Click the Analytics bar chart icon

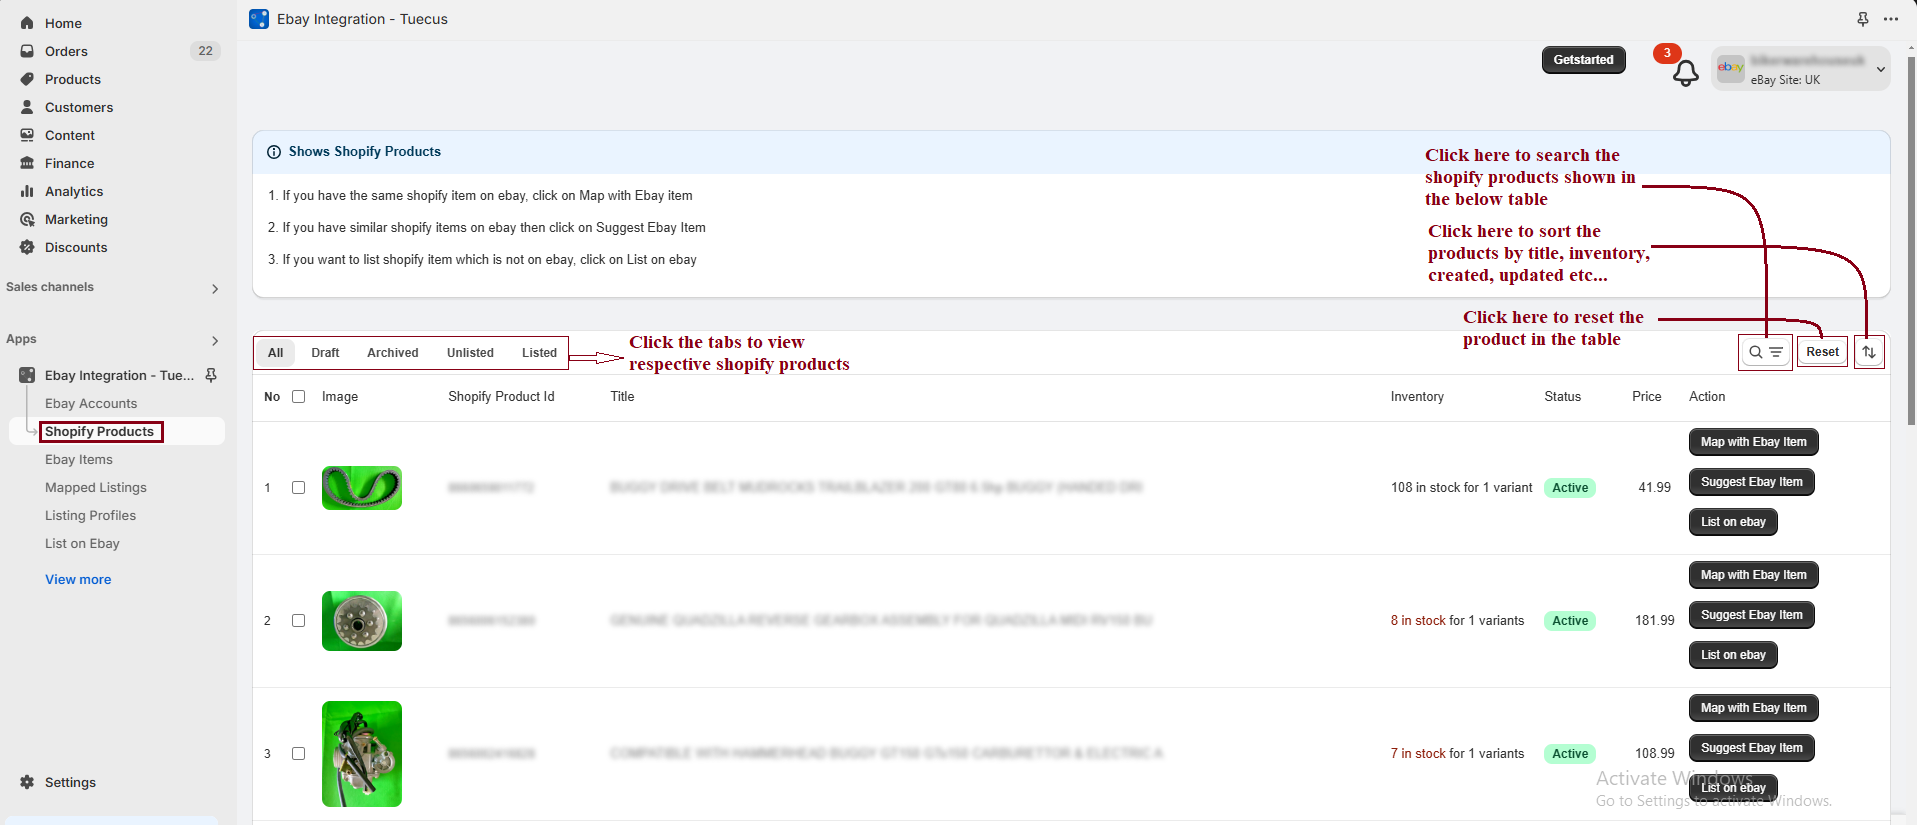click(x=27, y=191)
